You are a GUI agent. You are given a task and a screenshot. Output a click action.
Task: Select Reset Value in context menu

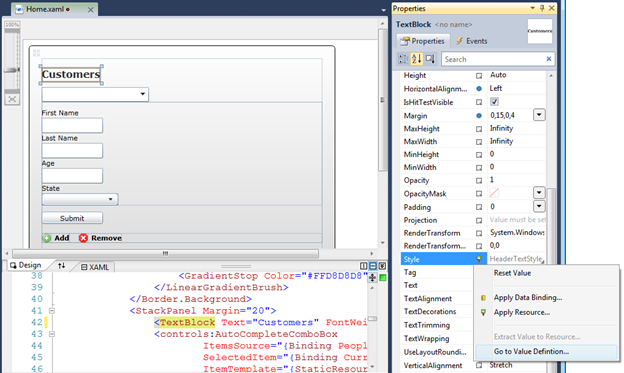[x=512, y=273]
